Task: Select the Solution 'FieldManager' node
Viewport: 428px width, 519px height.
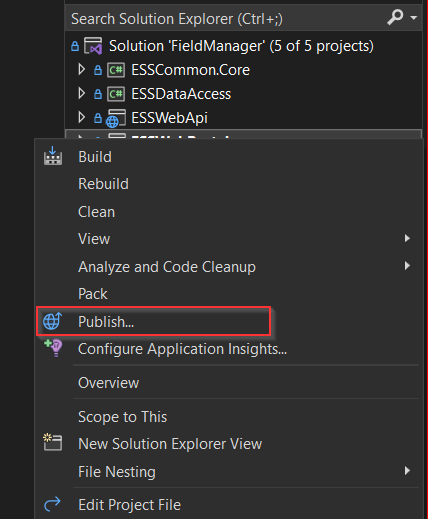Action: [241, 46]
